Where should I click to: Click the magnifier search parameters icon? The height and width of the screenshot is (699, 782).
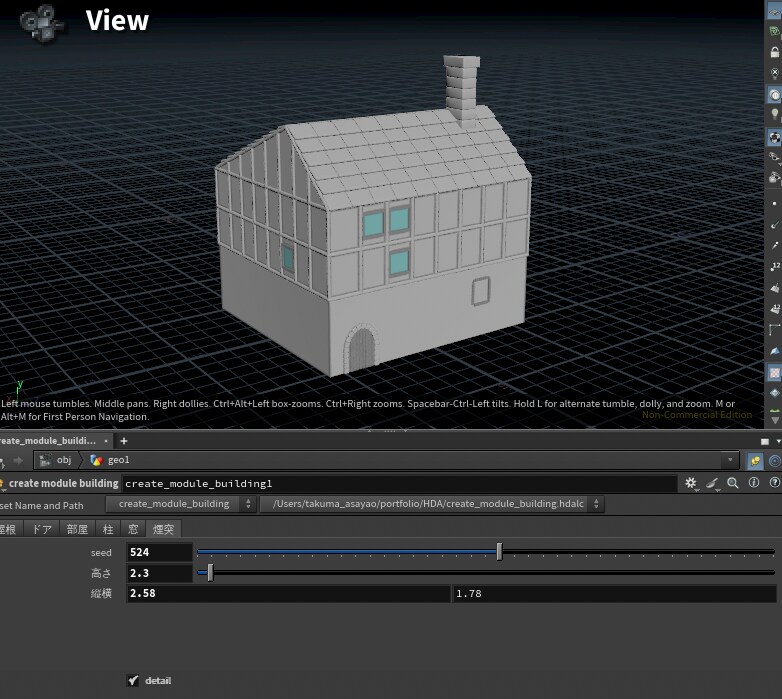tap(733, 483)
